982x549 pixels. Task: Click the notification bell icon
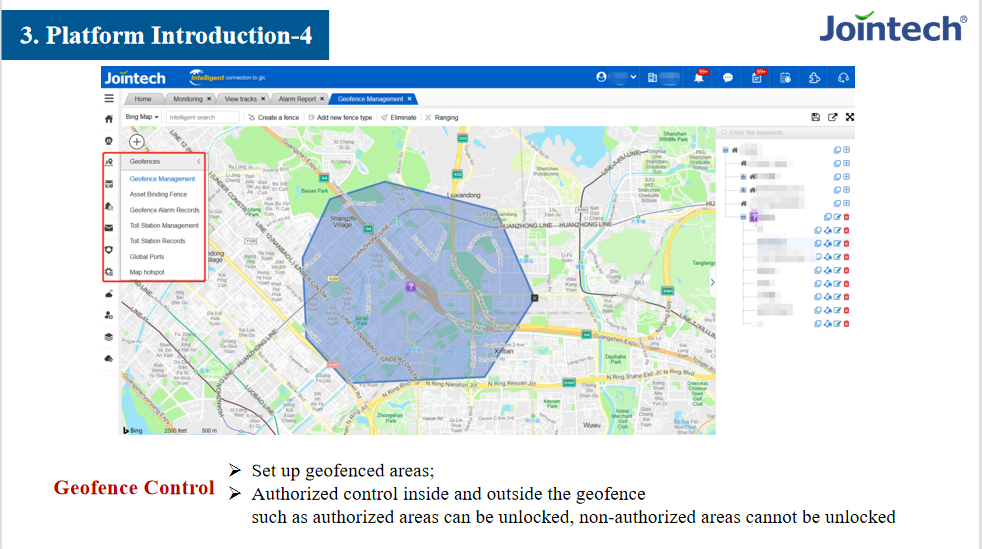699,78
